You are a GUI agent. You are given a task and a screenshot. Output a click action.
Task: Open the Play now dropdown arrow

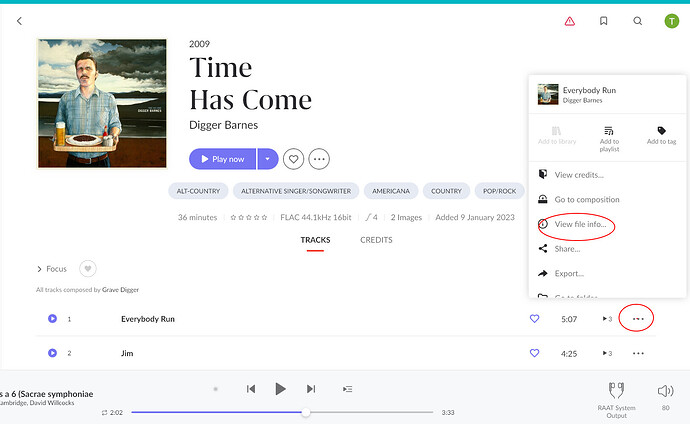click(x=268, y=159)
